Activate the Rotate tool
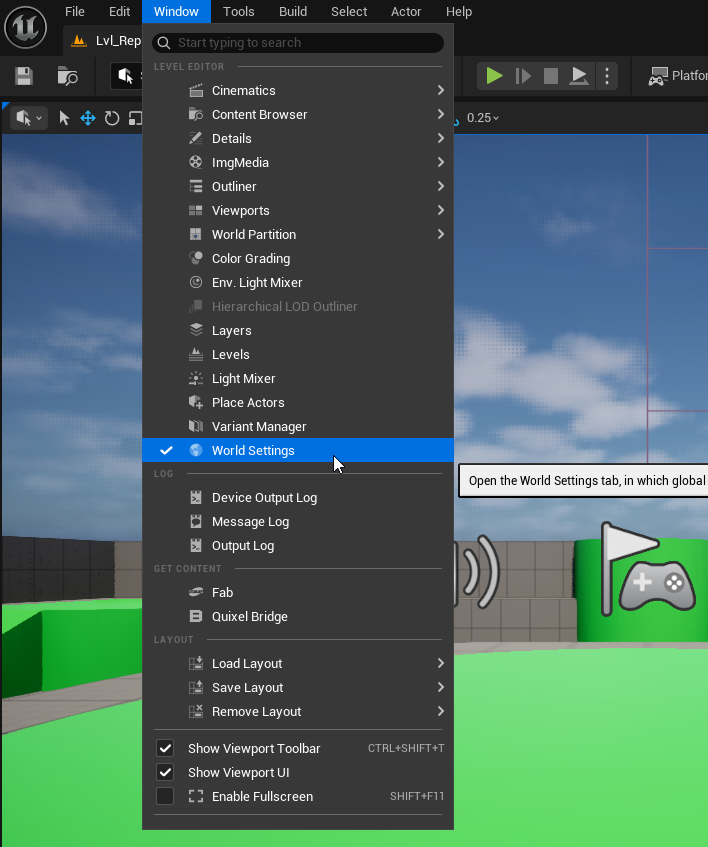708x847 pixels. [x=112, y=118]
